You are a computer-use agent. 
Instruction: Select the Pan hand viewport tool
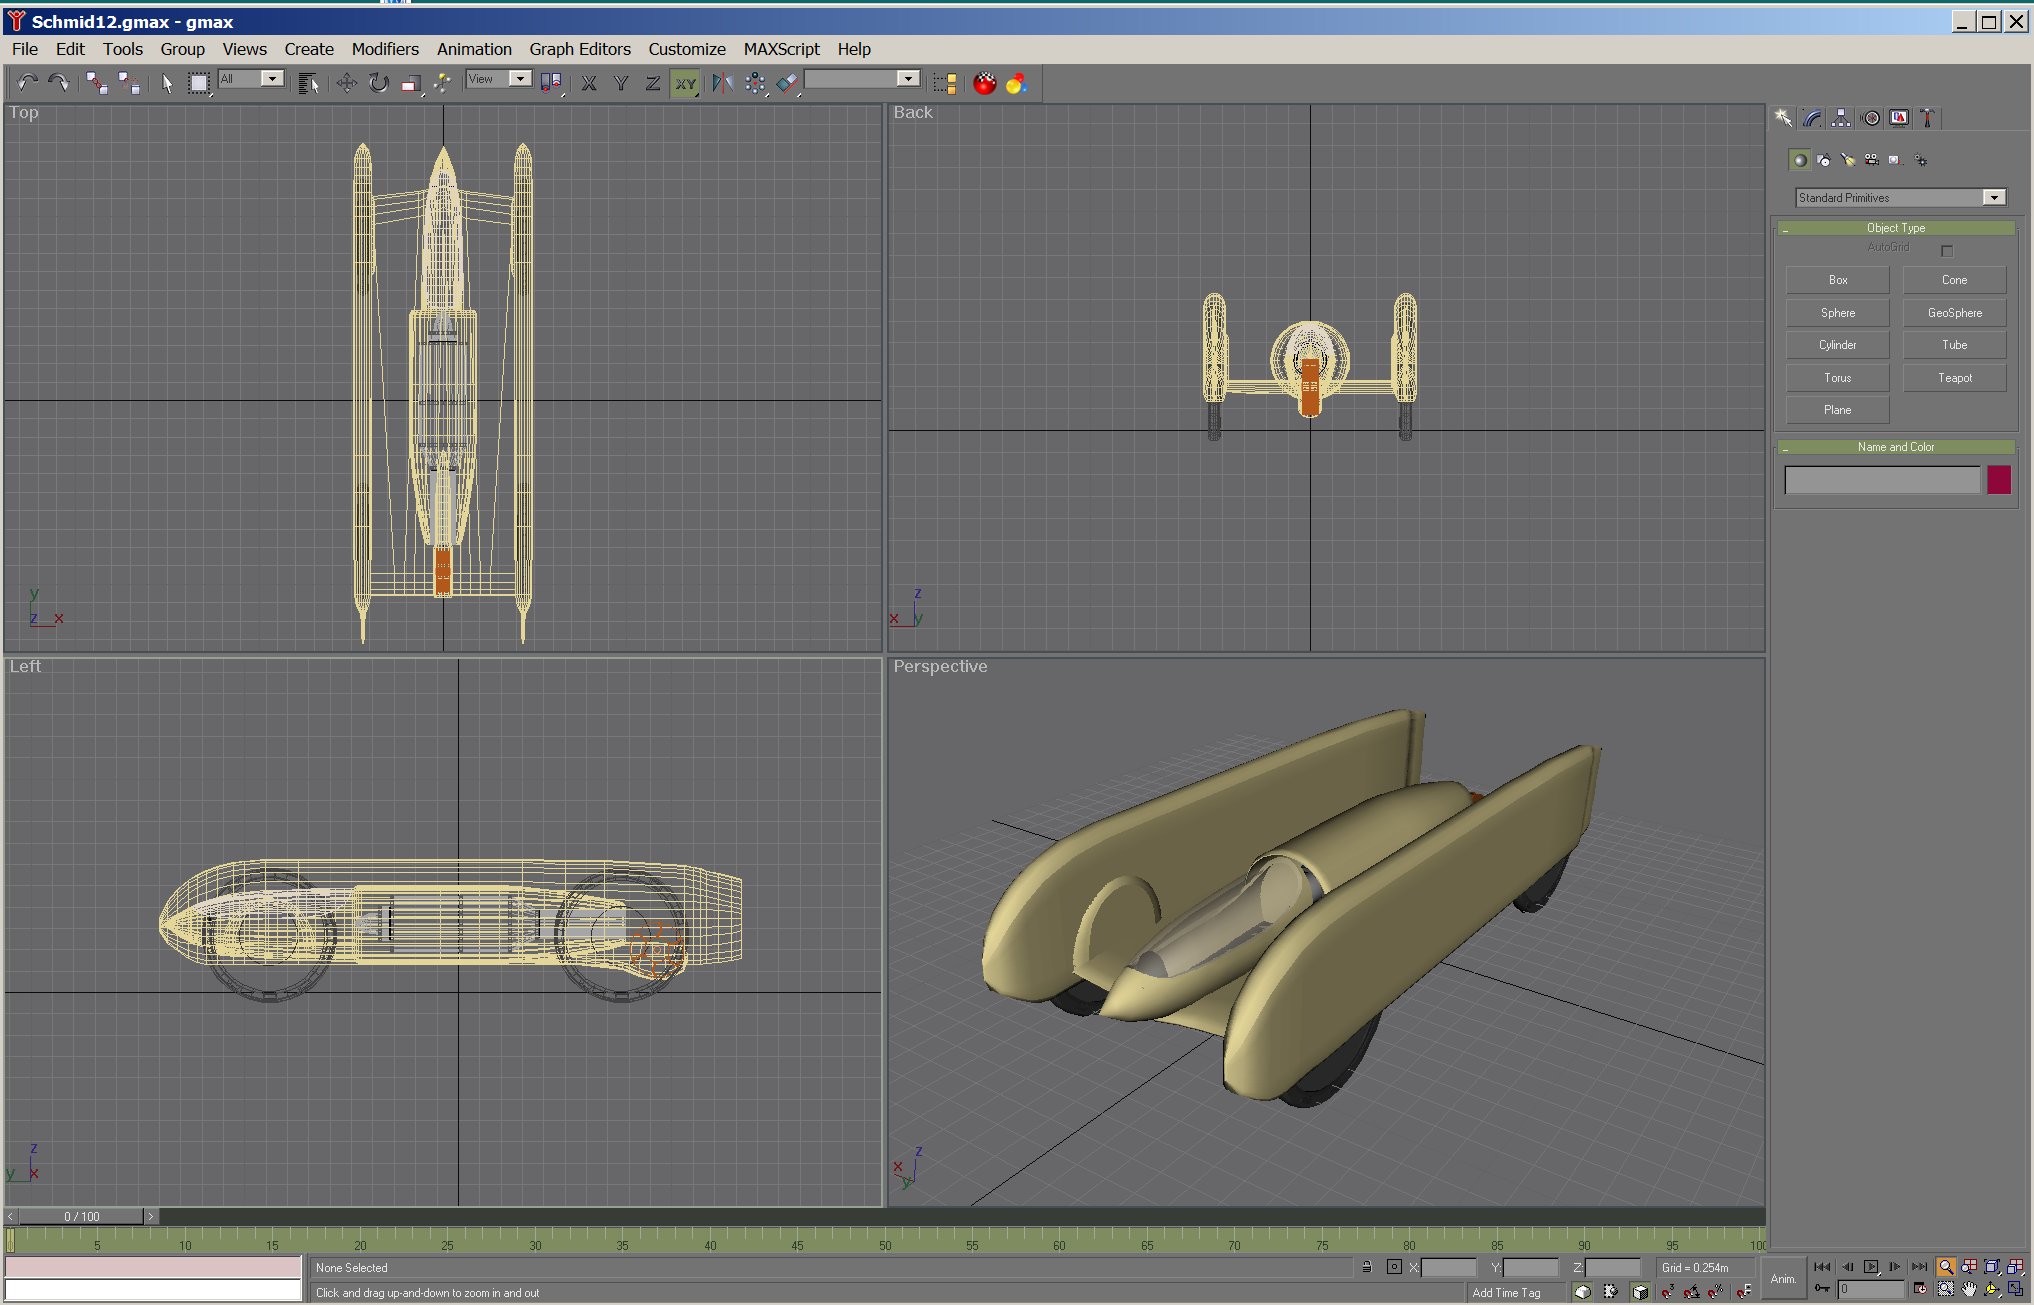coord(1969,1290)
